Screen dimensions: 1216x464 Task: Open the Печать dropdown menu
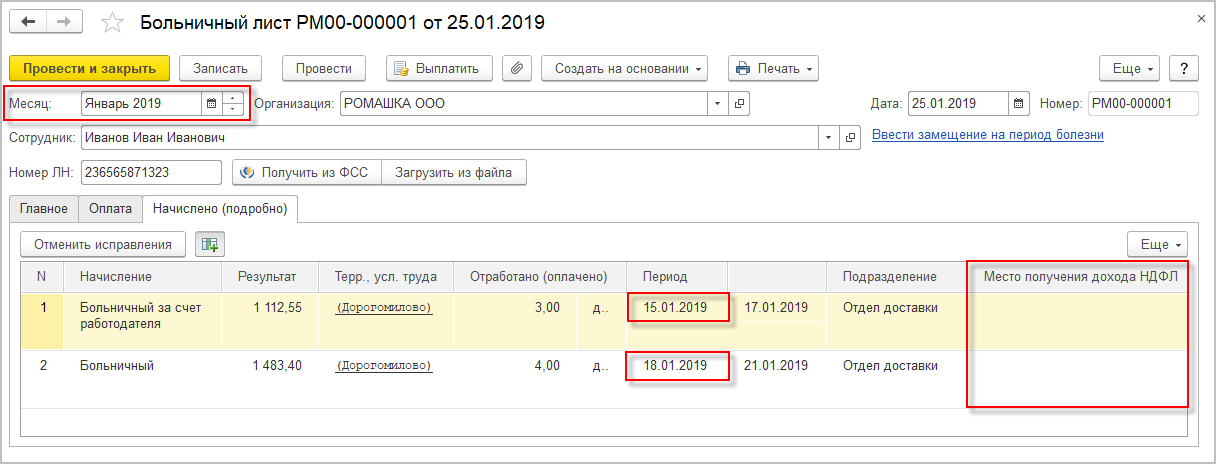[774, 68]
